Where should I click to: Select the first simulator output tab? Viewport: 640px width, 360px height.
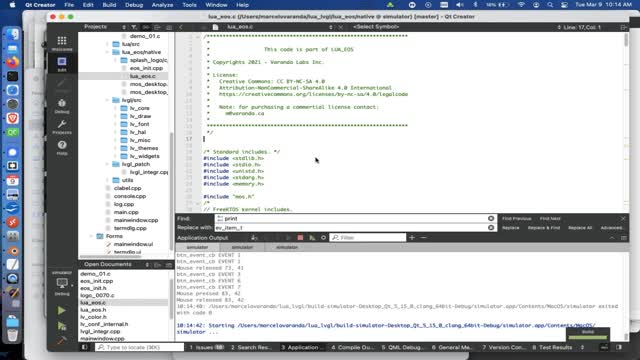(x=198, y=247)
